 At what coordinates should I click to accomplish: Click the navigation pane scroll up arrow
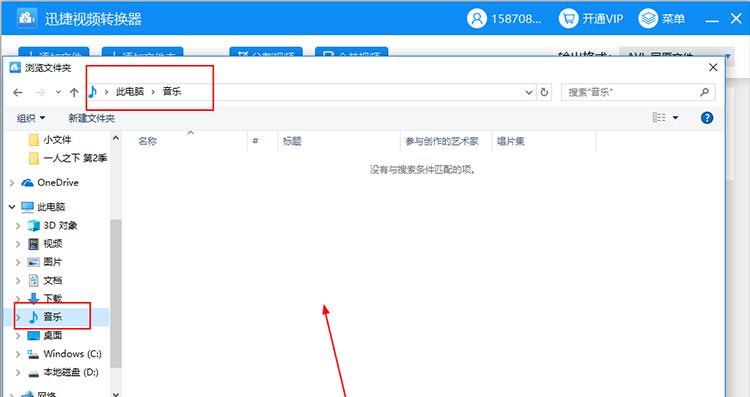116,138
